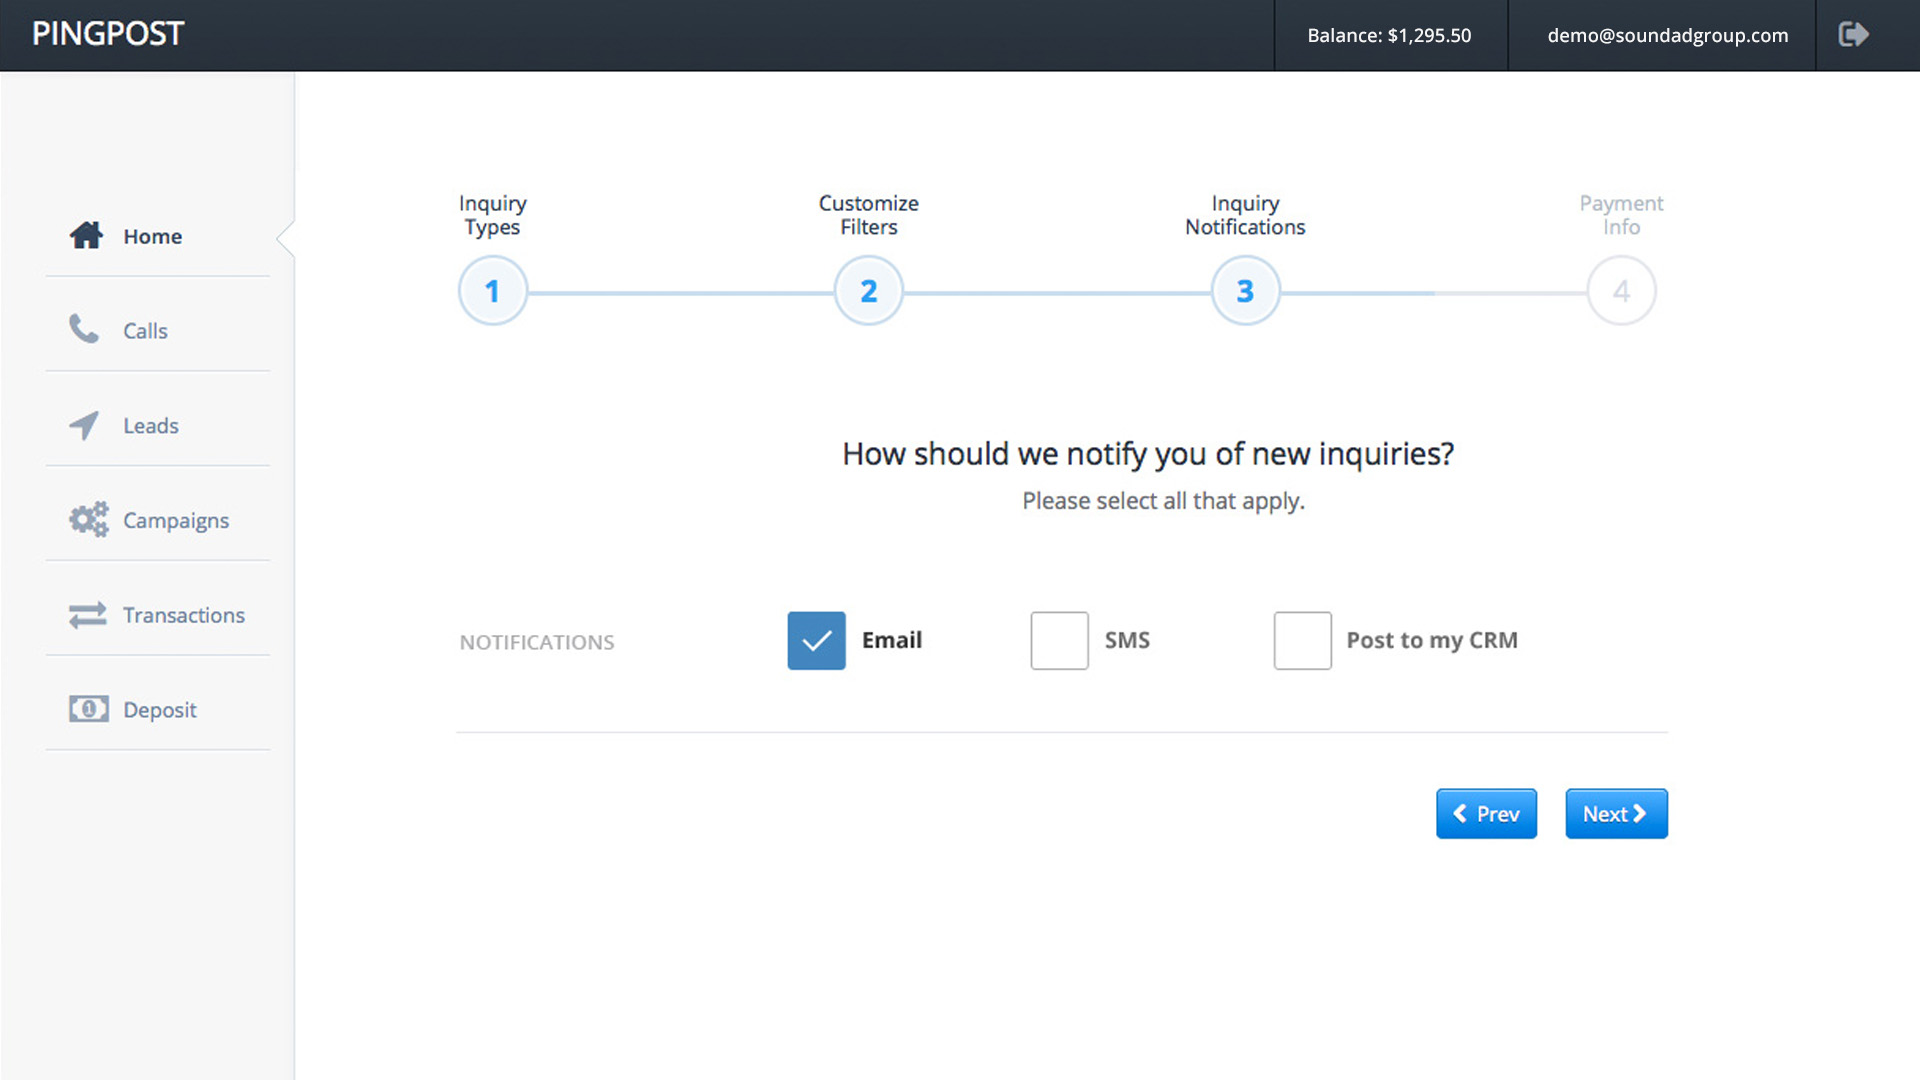Open the Transactions menu item
Image resolution: width=1920 pixels, height=1080 pixels.
pyautogui.click(x=183, y=615)
